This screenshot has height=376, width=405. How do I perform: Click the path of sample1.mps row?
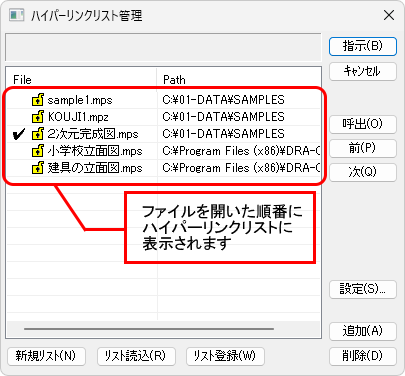pos(224,100)
